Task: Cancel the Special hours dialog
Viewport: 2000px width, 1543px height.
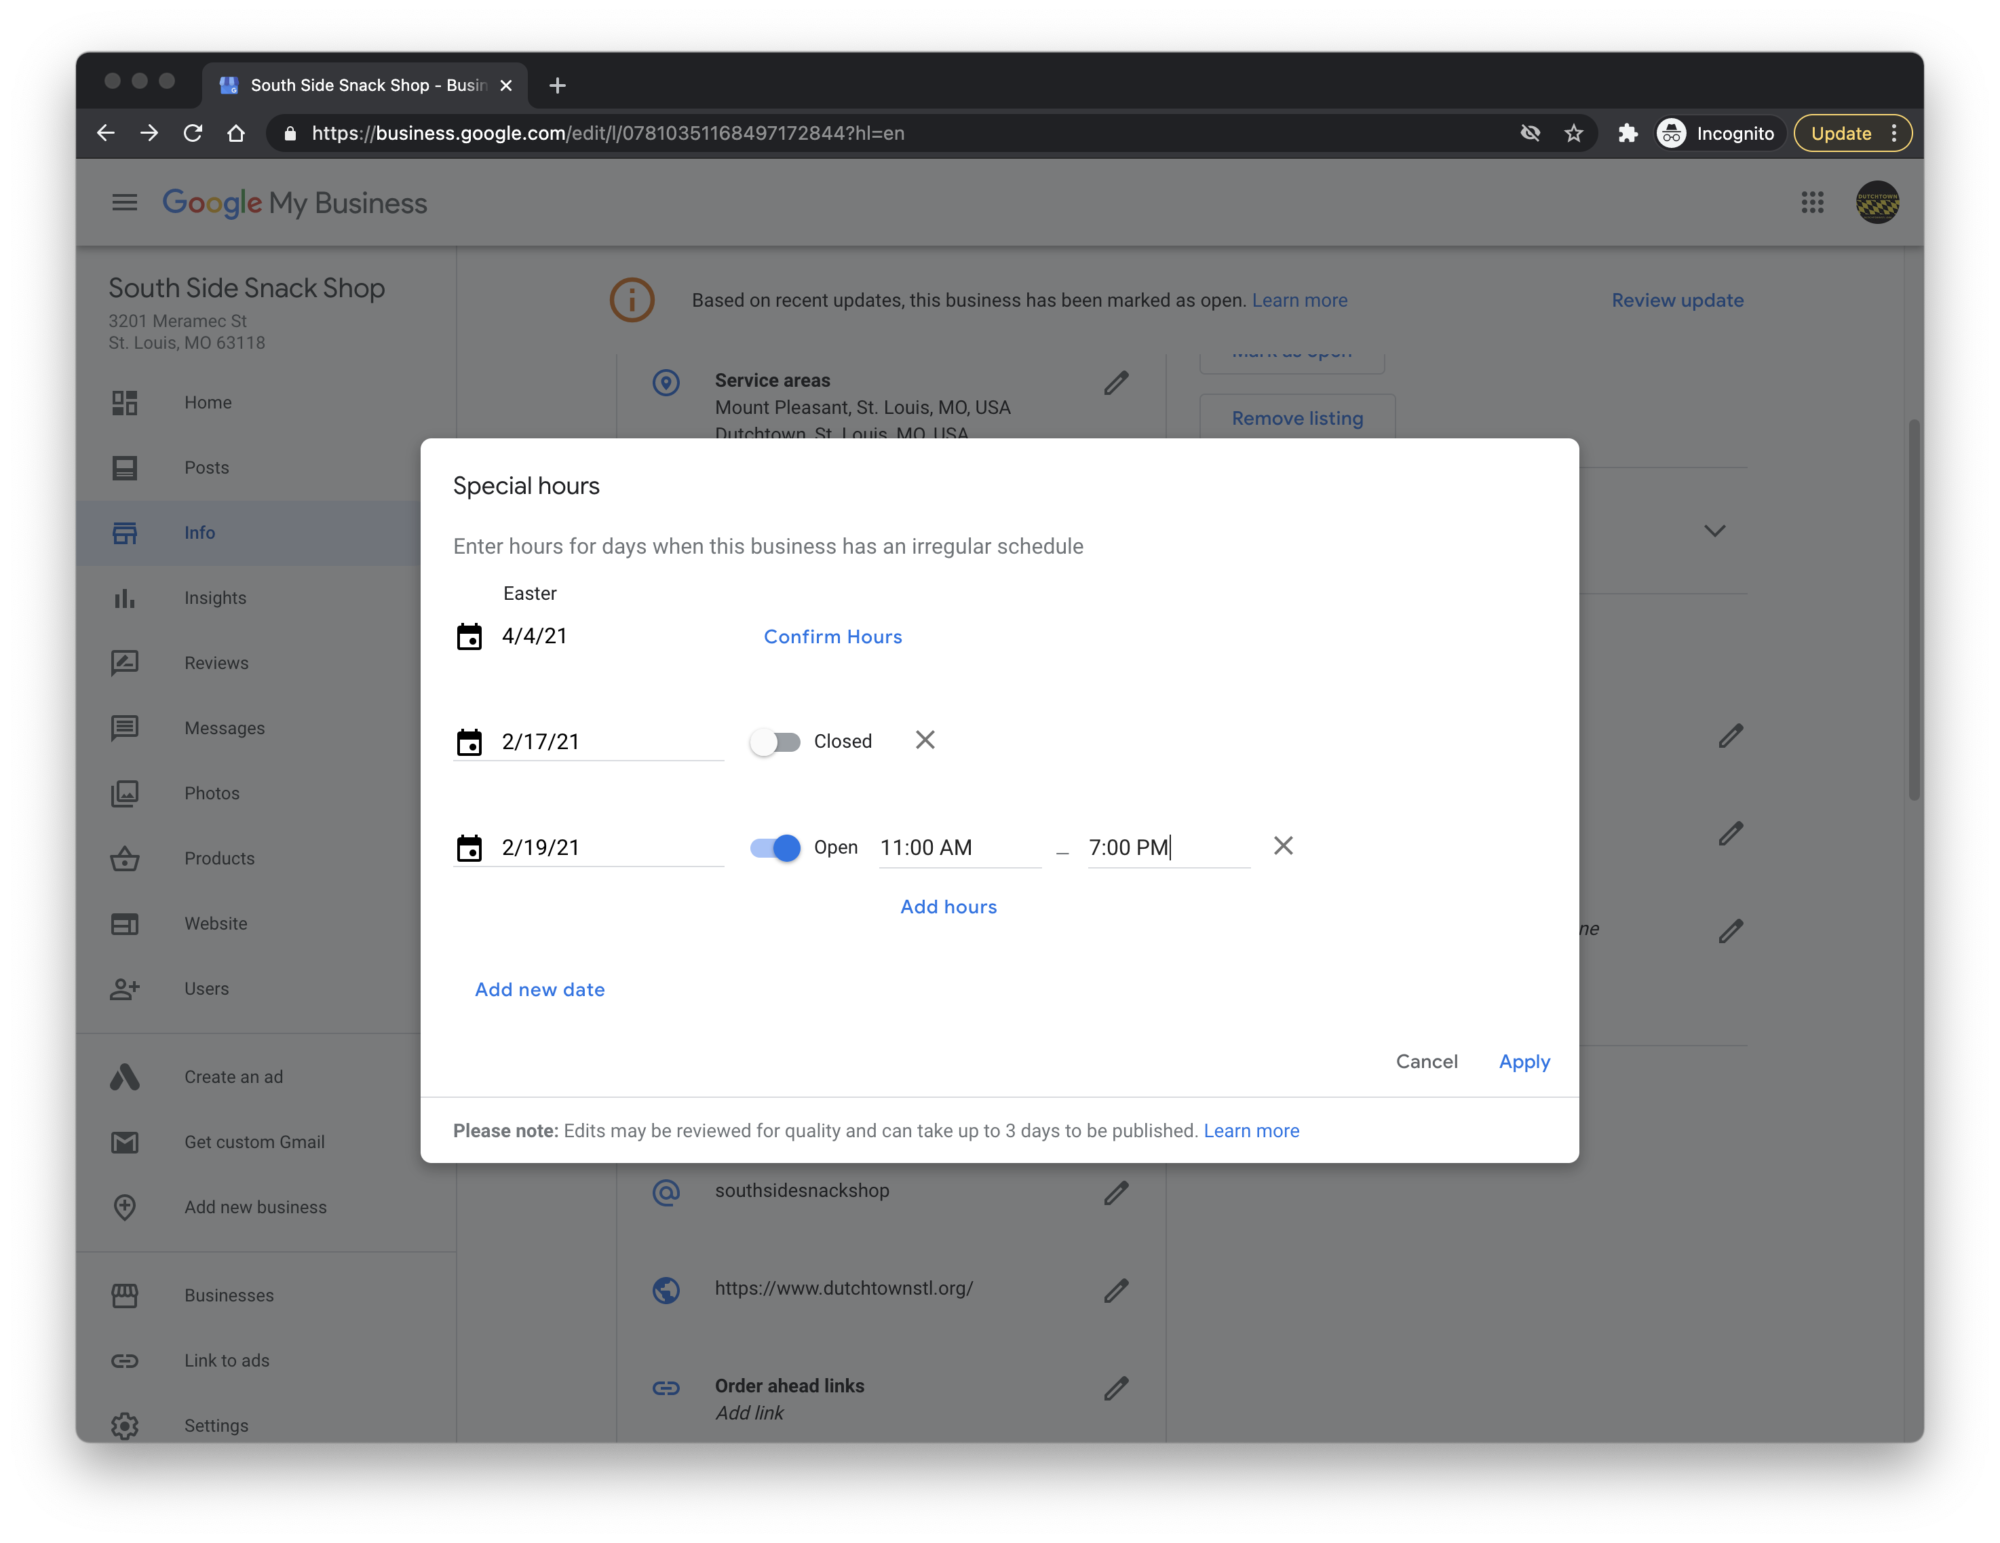Action: pos(1426,1062)
